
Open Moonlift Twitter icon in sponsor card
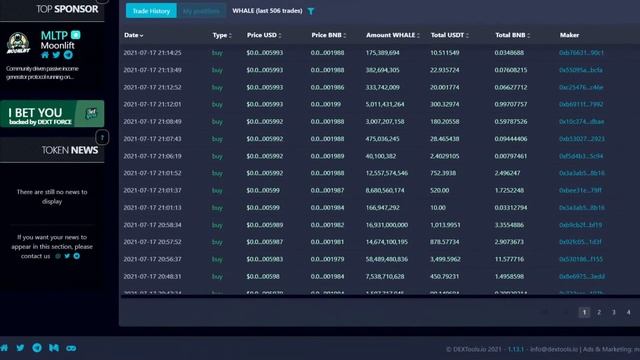(x=56, y=55)
